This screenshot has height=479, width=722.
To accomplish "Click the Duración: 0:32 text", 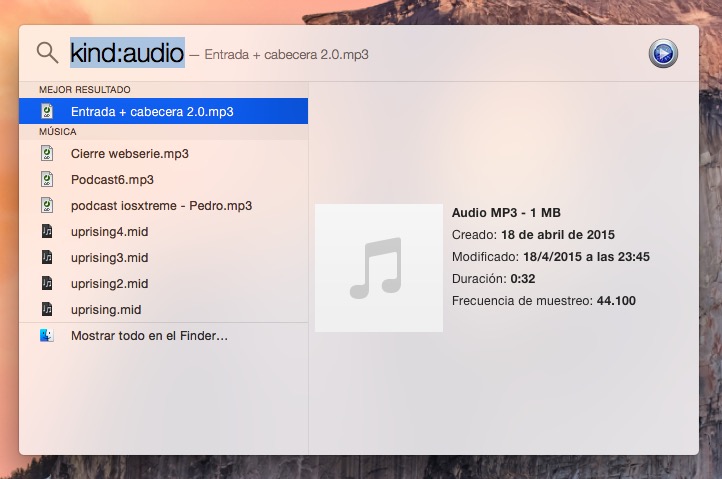I will click(x=494, y=279).
